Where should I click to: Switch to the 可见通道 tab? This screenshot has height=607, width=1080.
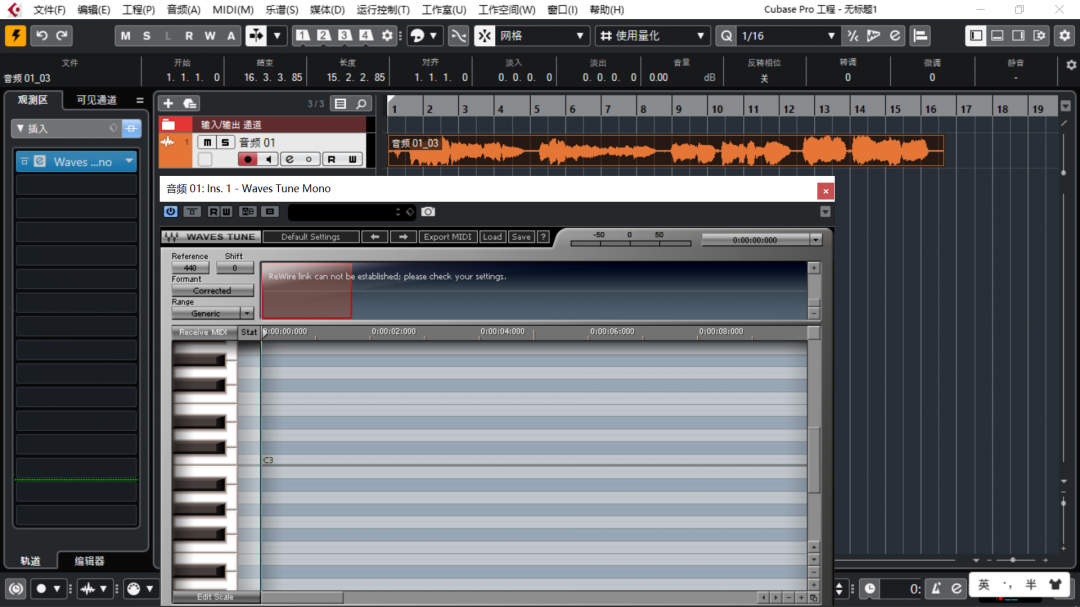[x=97, y=100]
